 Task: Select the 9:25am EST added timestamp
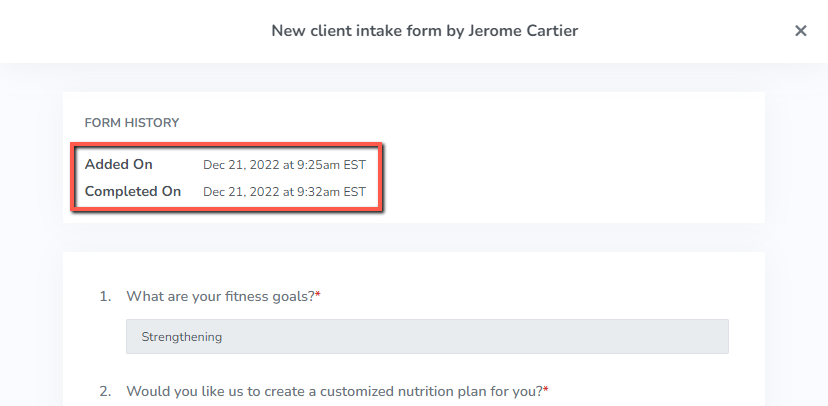pos(284,165)
